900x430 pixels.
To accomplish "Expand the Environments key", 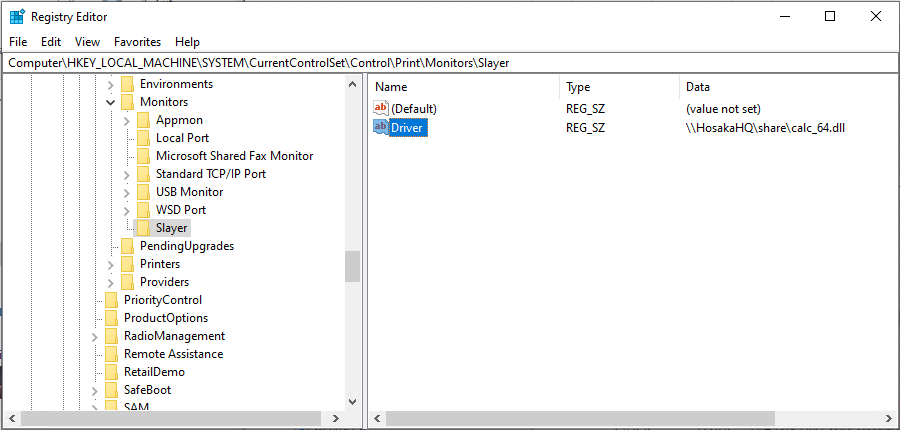I will 111,84.
